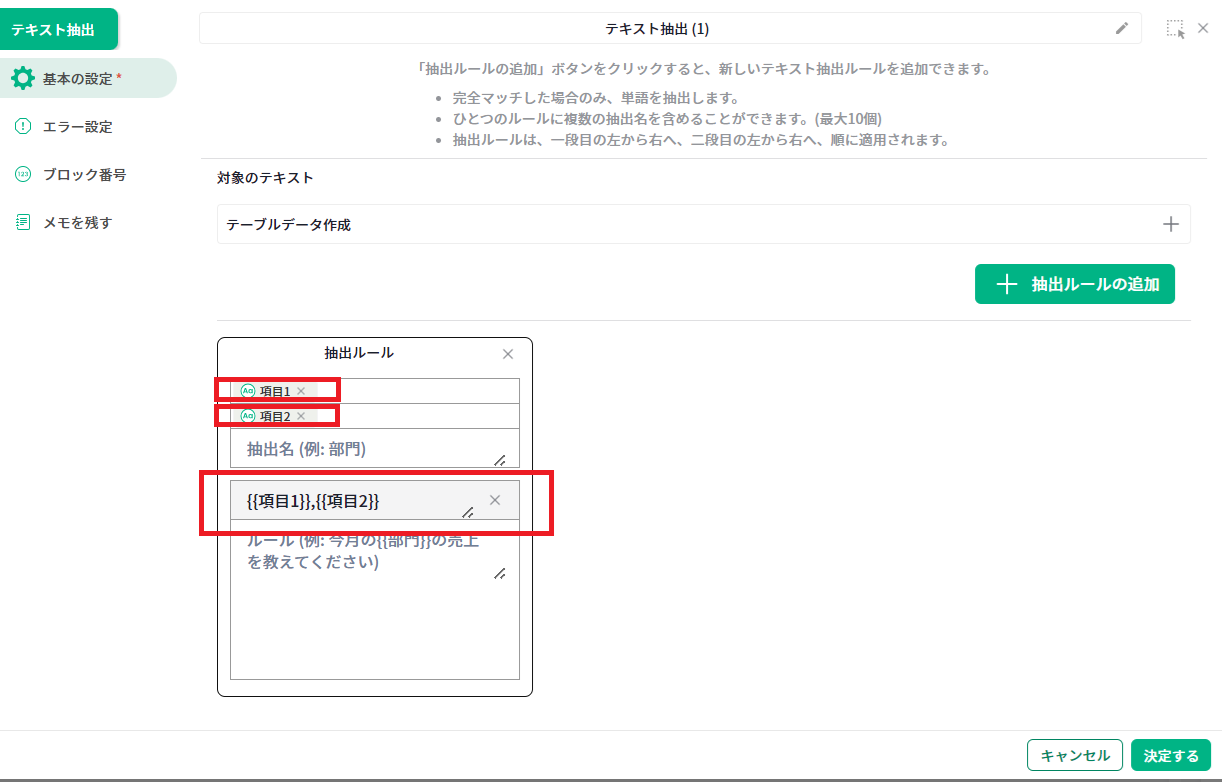
Task: Open the エラー設定 sidebar item
Action: coord(77,127)
